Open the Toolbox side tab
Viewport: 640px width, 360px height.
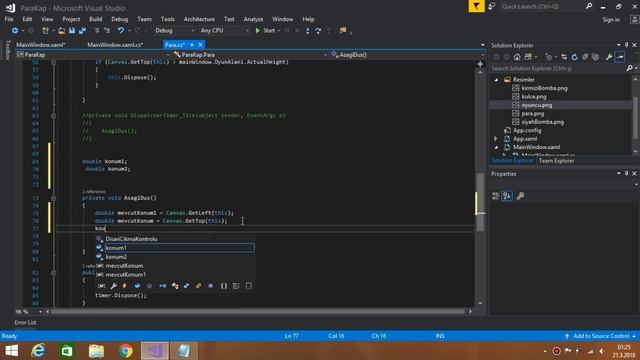(x=7, y=50)
